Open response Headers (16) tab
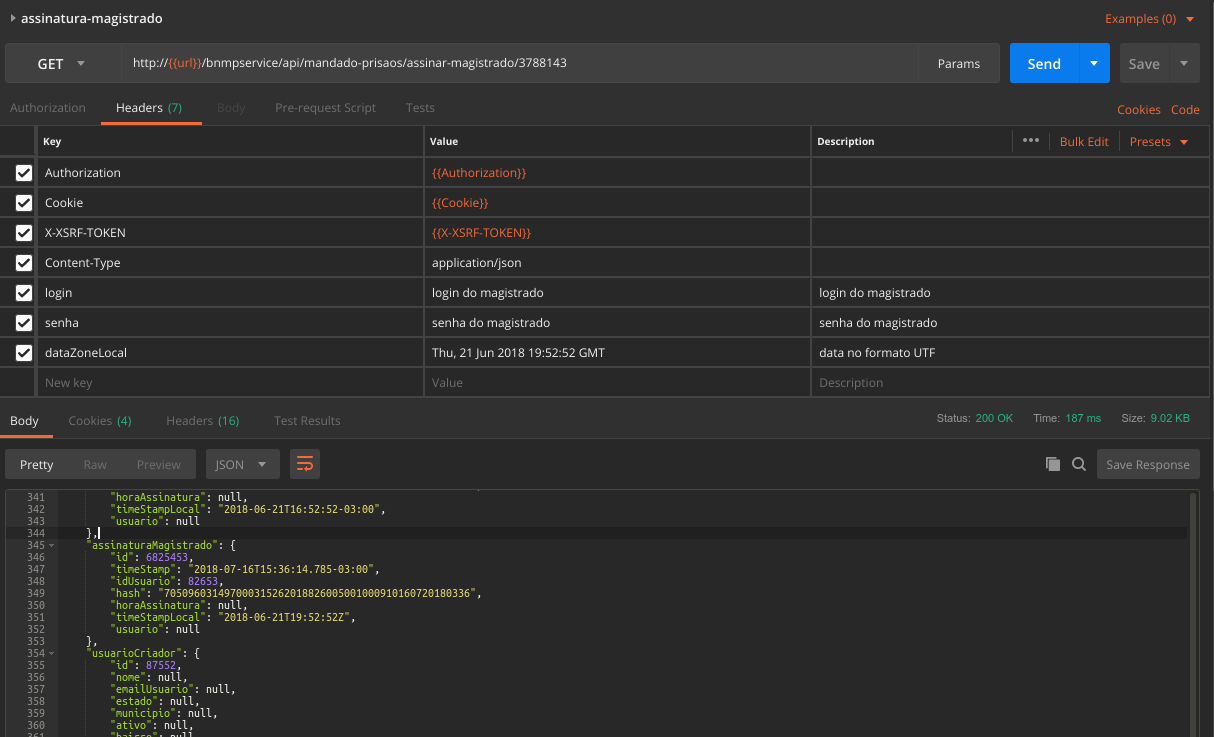Viewport: 1214px width, 737px height. [x=203, y=421]
